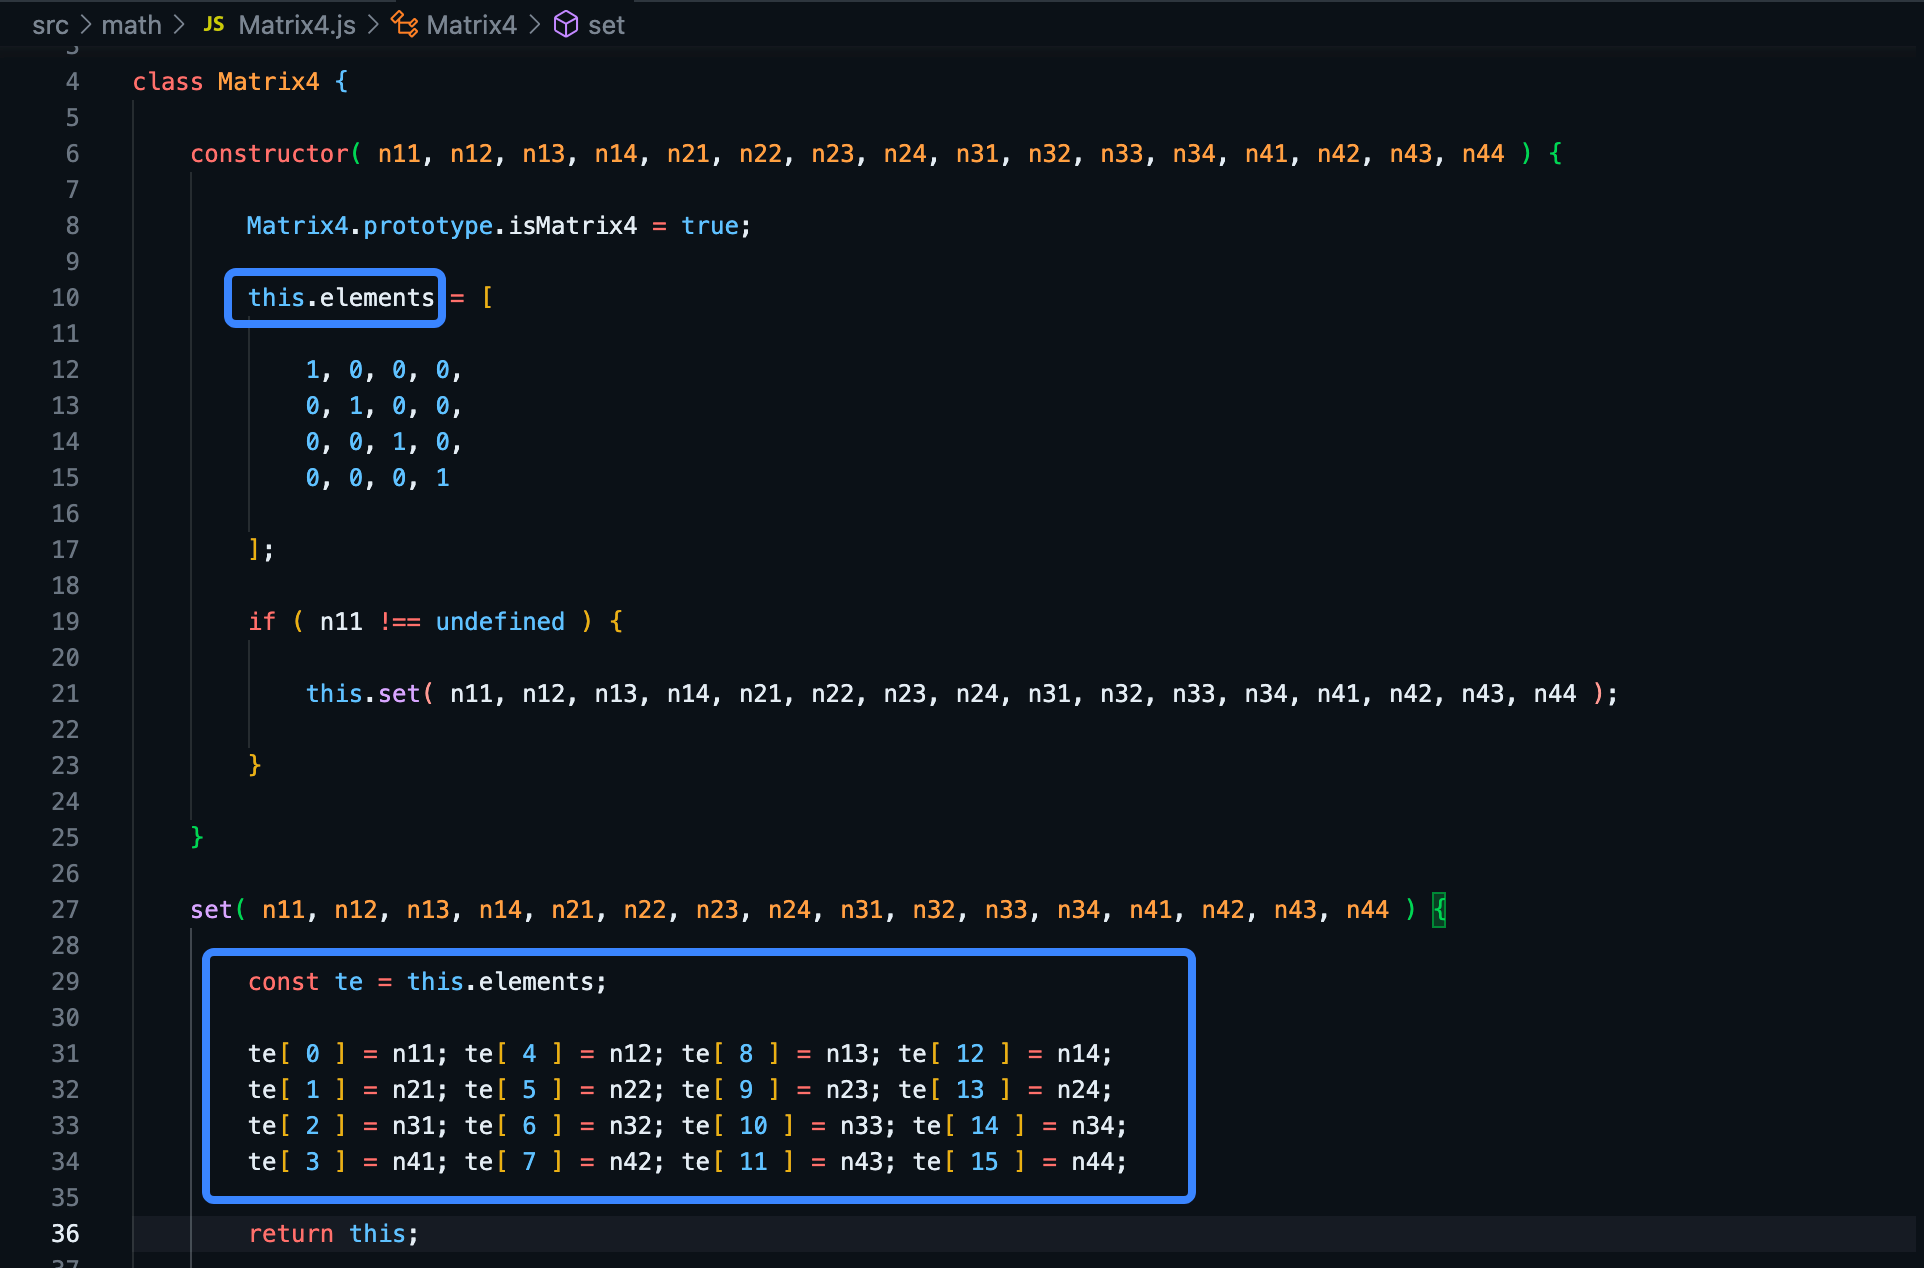
Task: Expand breadcrumb chevron after Matrix4 class
Action: click(x=534, y=25)
